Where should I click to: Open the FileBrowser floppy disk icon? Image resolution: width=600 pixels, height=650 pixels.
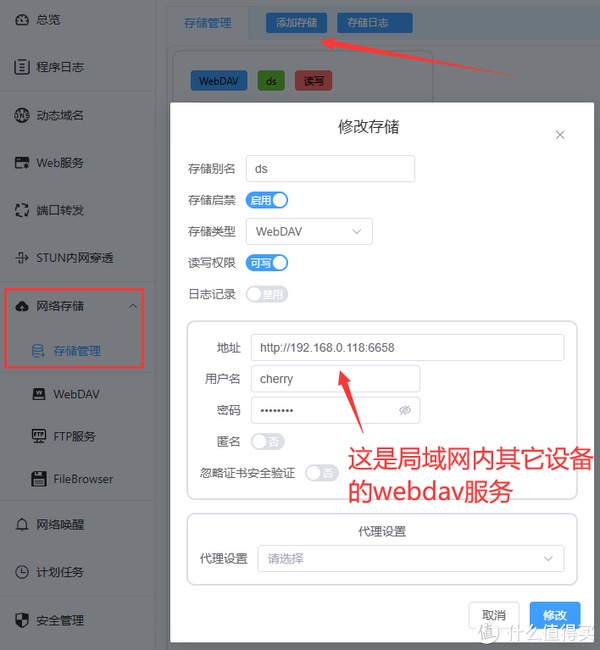(39, 479)
